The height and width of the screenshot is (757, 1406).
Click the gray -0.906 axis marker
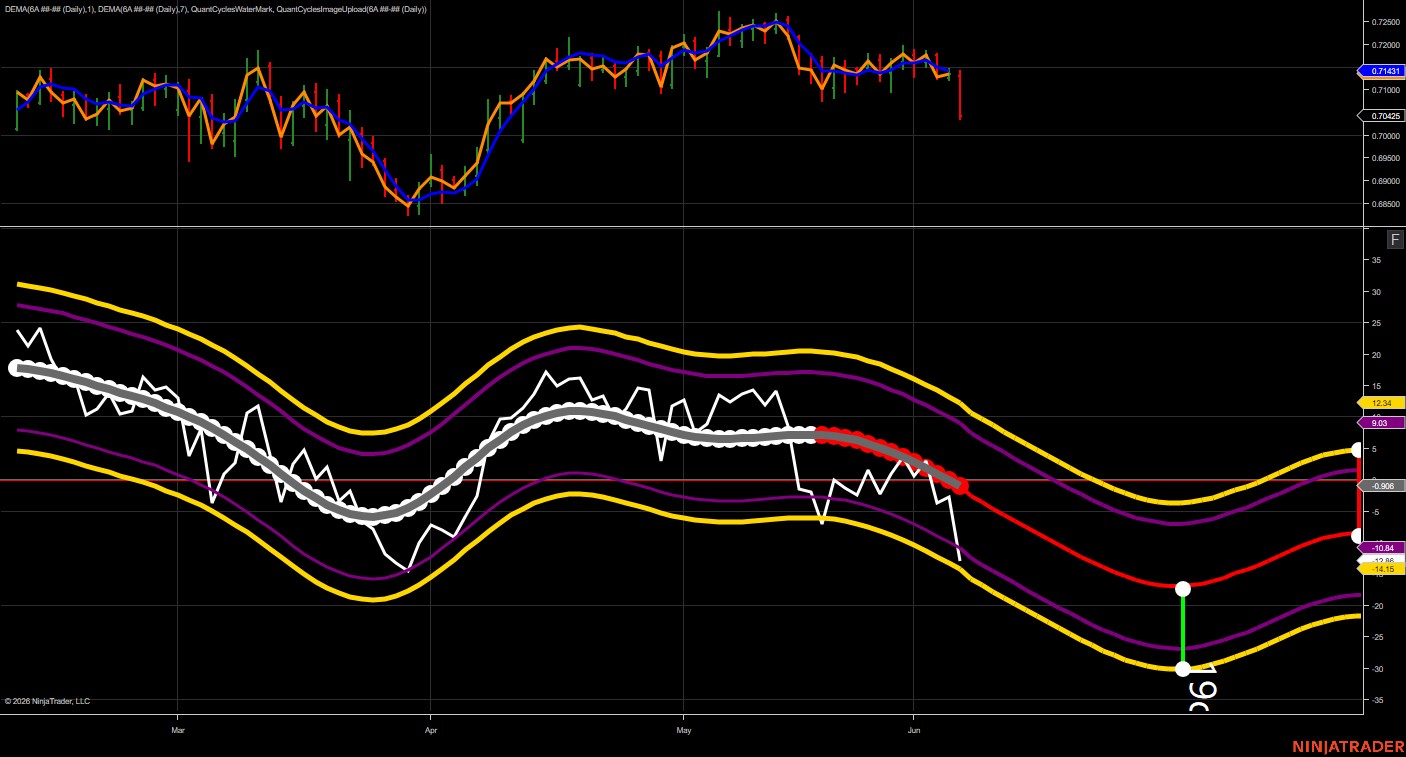pos(1382,486)
